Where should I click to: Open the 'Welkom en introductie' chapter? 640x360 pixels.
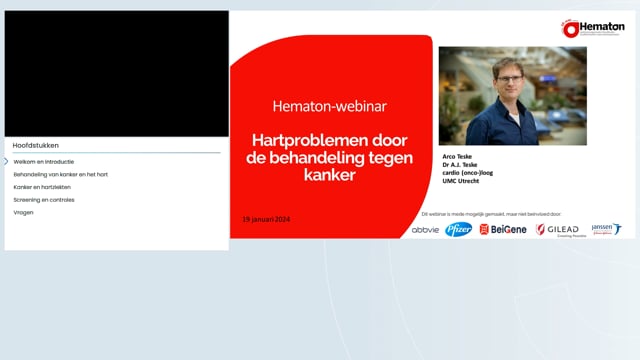pos(44,162)
